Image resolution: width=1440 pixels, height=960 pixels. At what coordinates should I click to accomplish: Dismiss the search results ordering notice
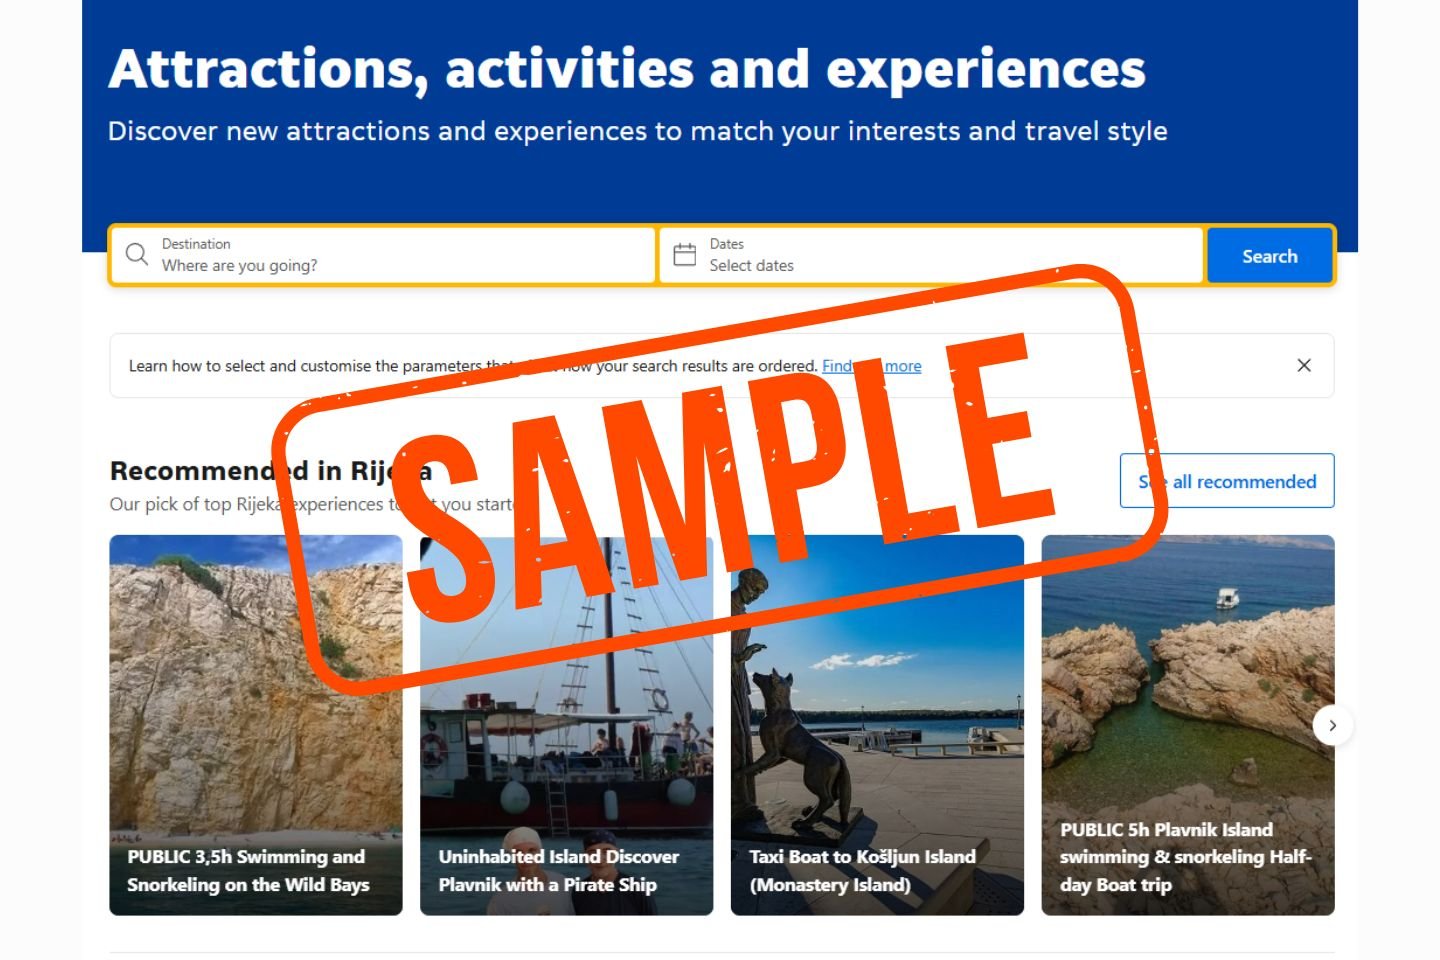point(1304,365)
